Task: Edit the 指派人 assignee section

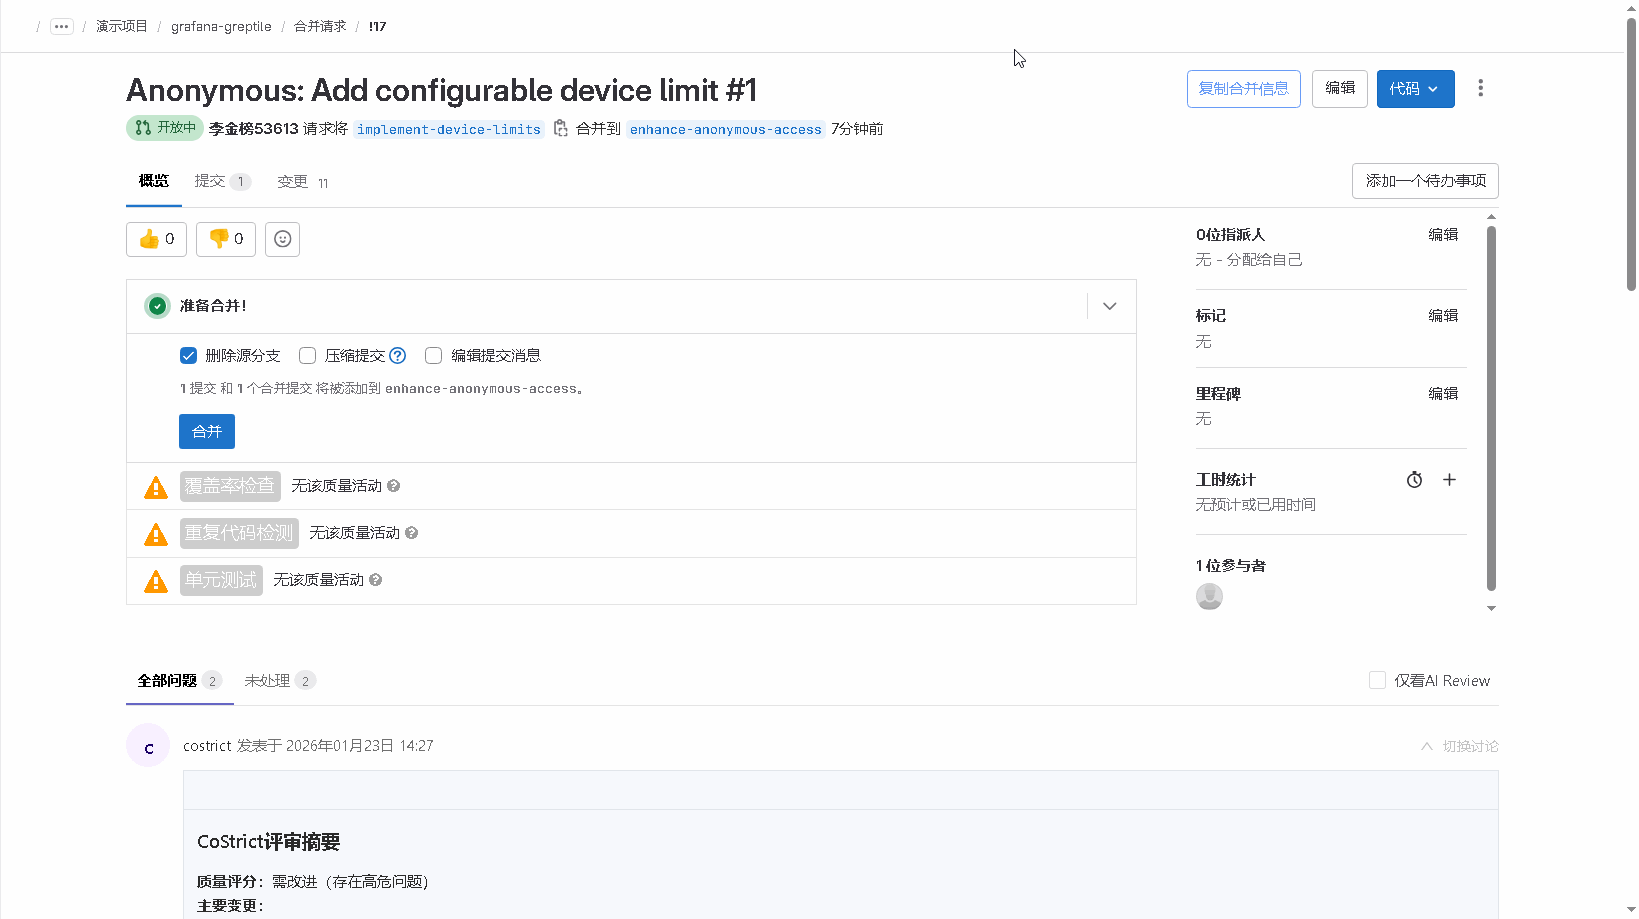Action: click(1443, 235)
